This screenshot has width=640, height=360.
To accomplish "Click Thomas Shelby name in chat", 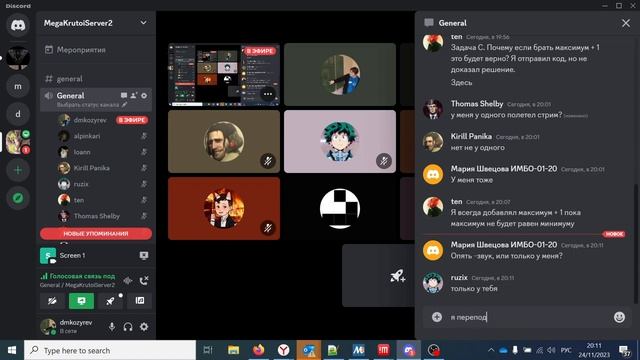I will coord(477,104).
